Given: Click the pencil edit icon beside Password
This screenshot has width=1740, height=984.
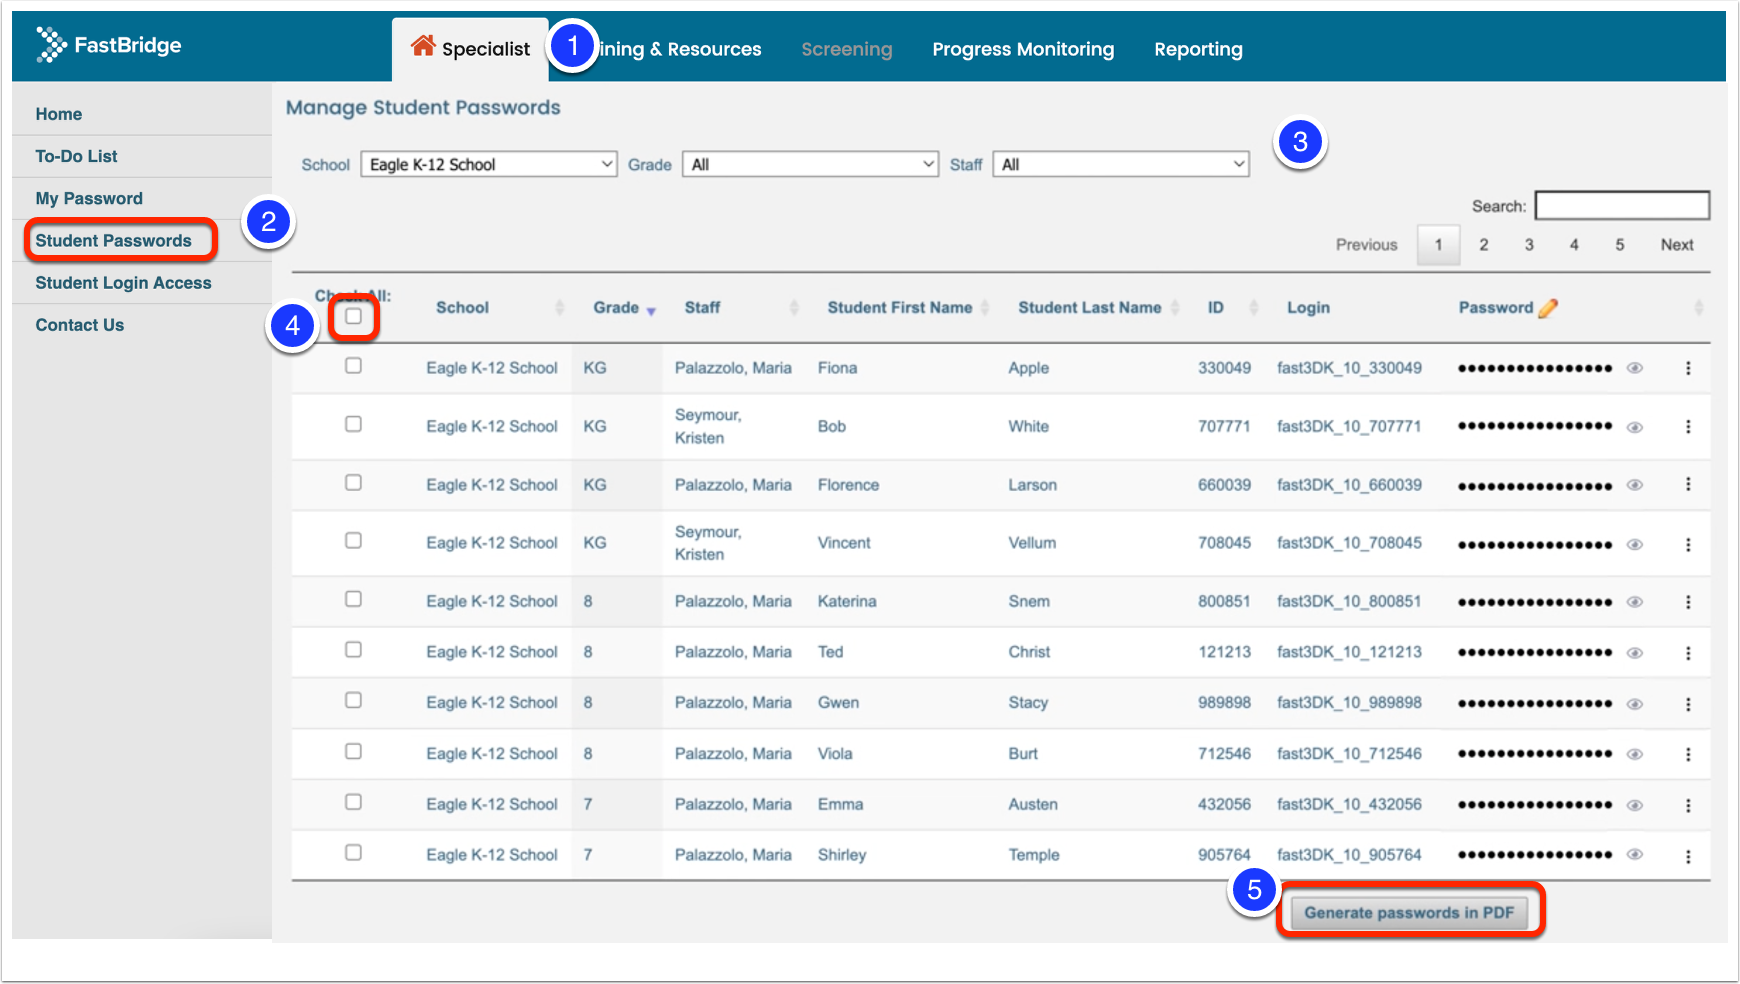Looking at the screenshot, I should (x=1548, y=308).
